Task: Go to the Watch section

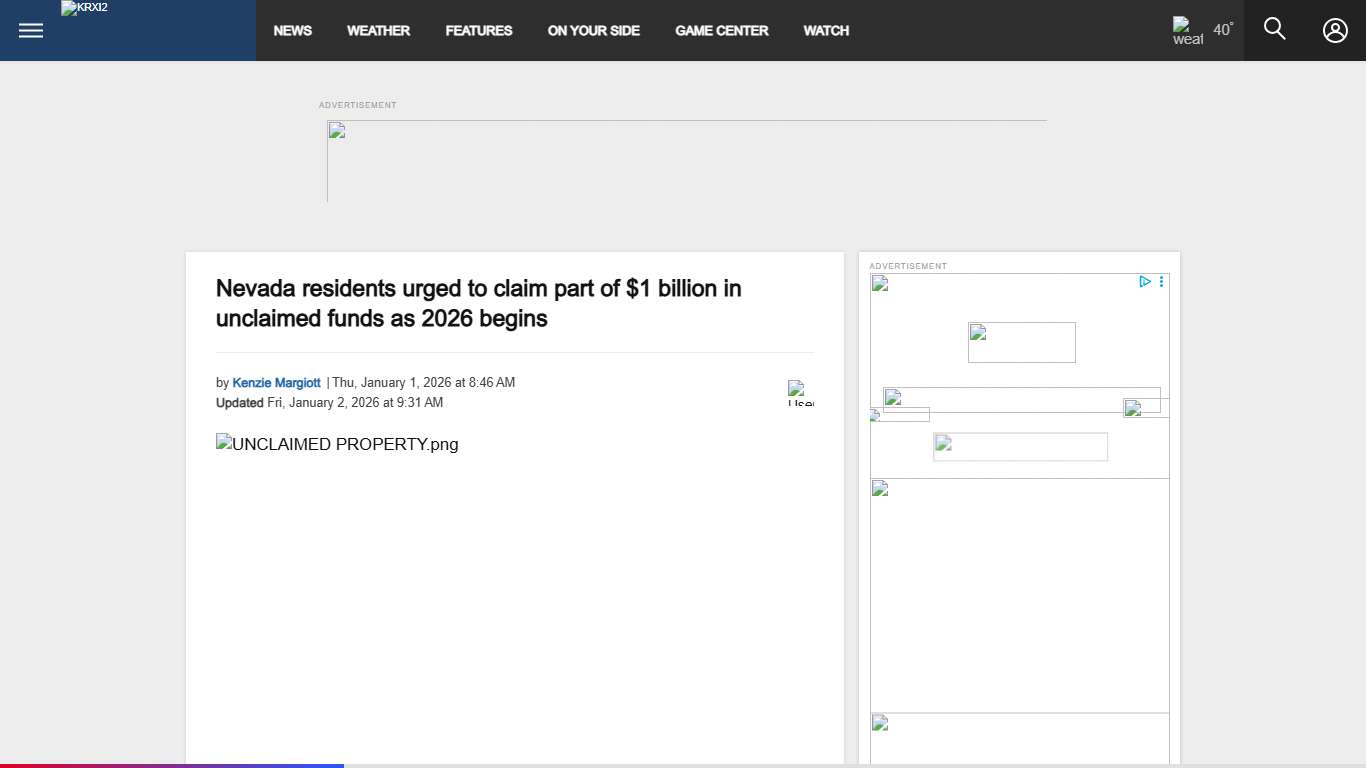Action: point(826,31)
